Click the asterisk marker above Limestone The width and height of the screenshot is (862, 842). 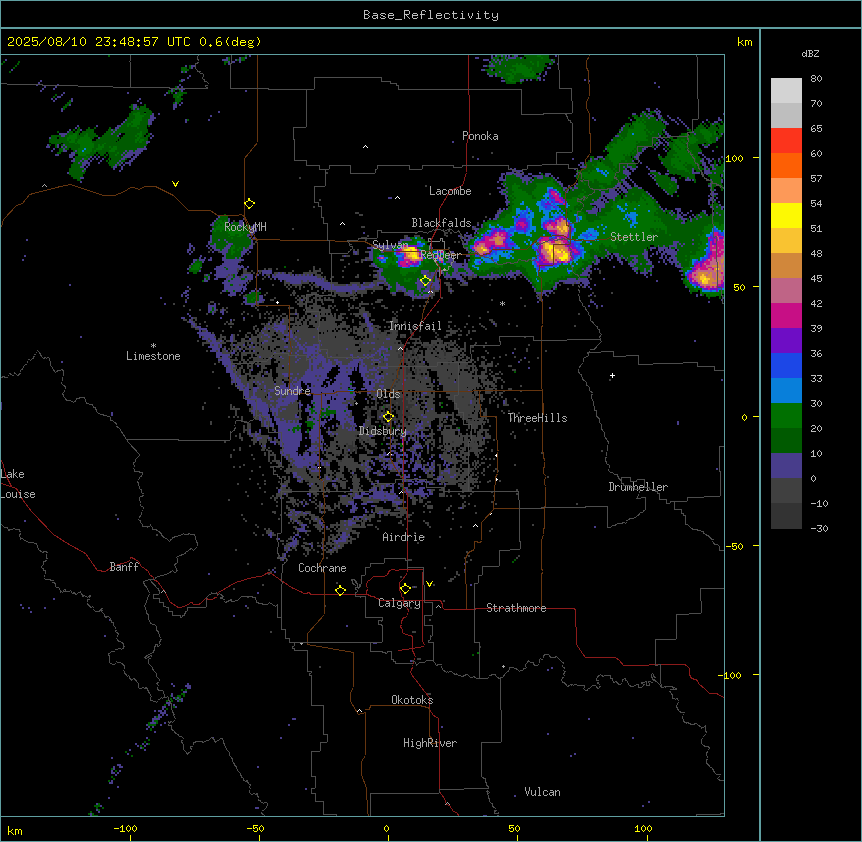click(153, 346)
